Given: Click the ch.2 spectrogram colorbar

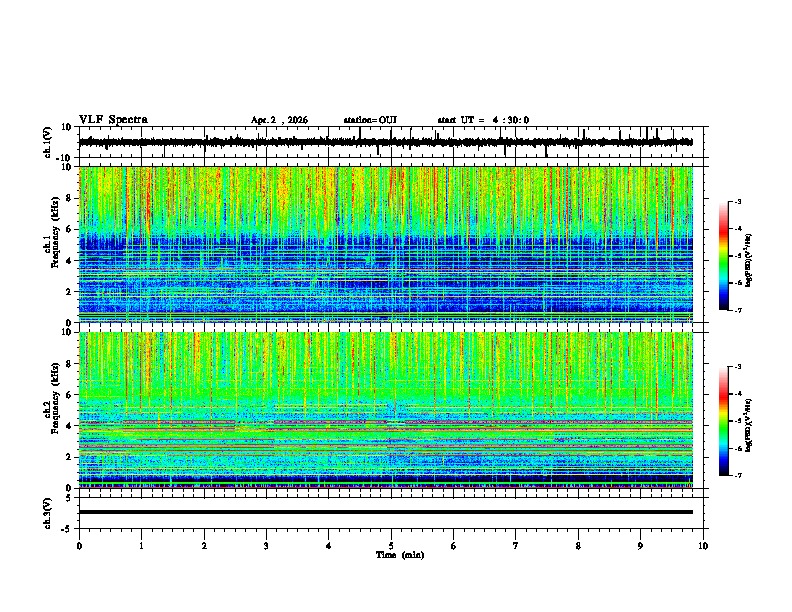Looking at the screenshot, I should pos(723,421).
